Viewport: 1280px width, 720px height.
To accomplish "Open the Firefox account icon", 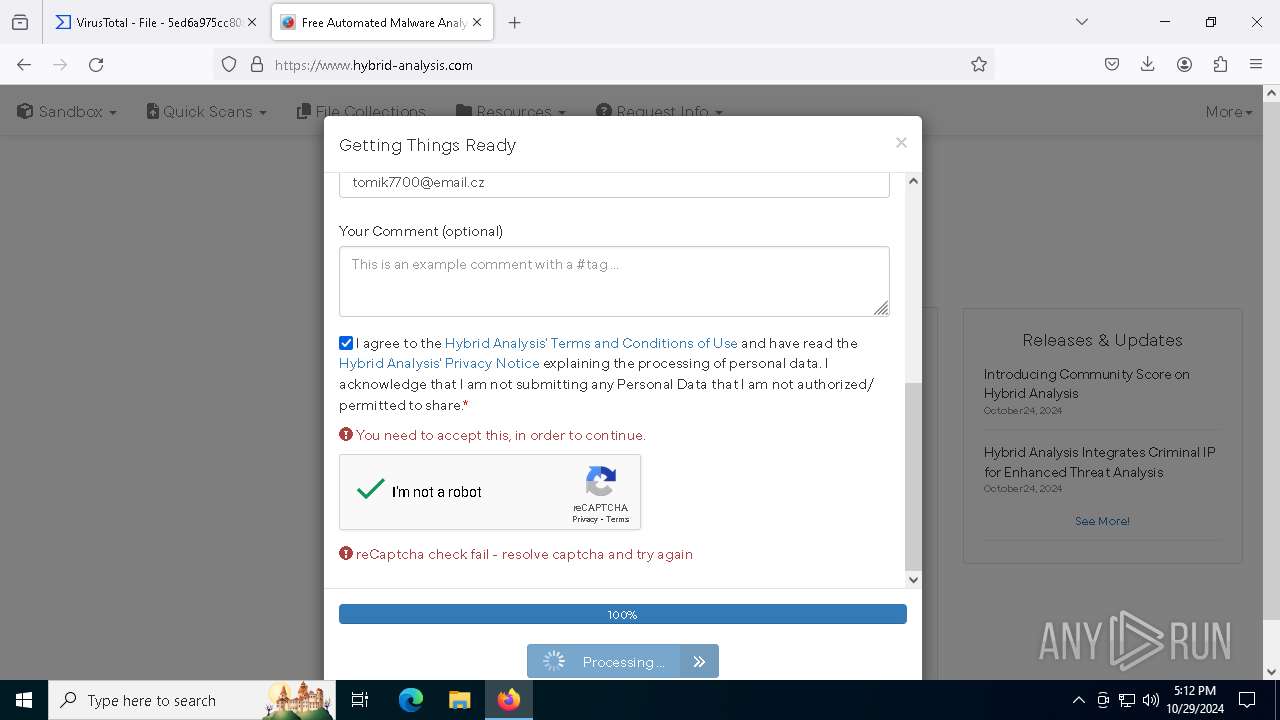I will (1184, 64).
